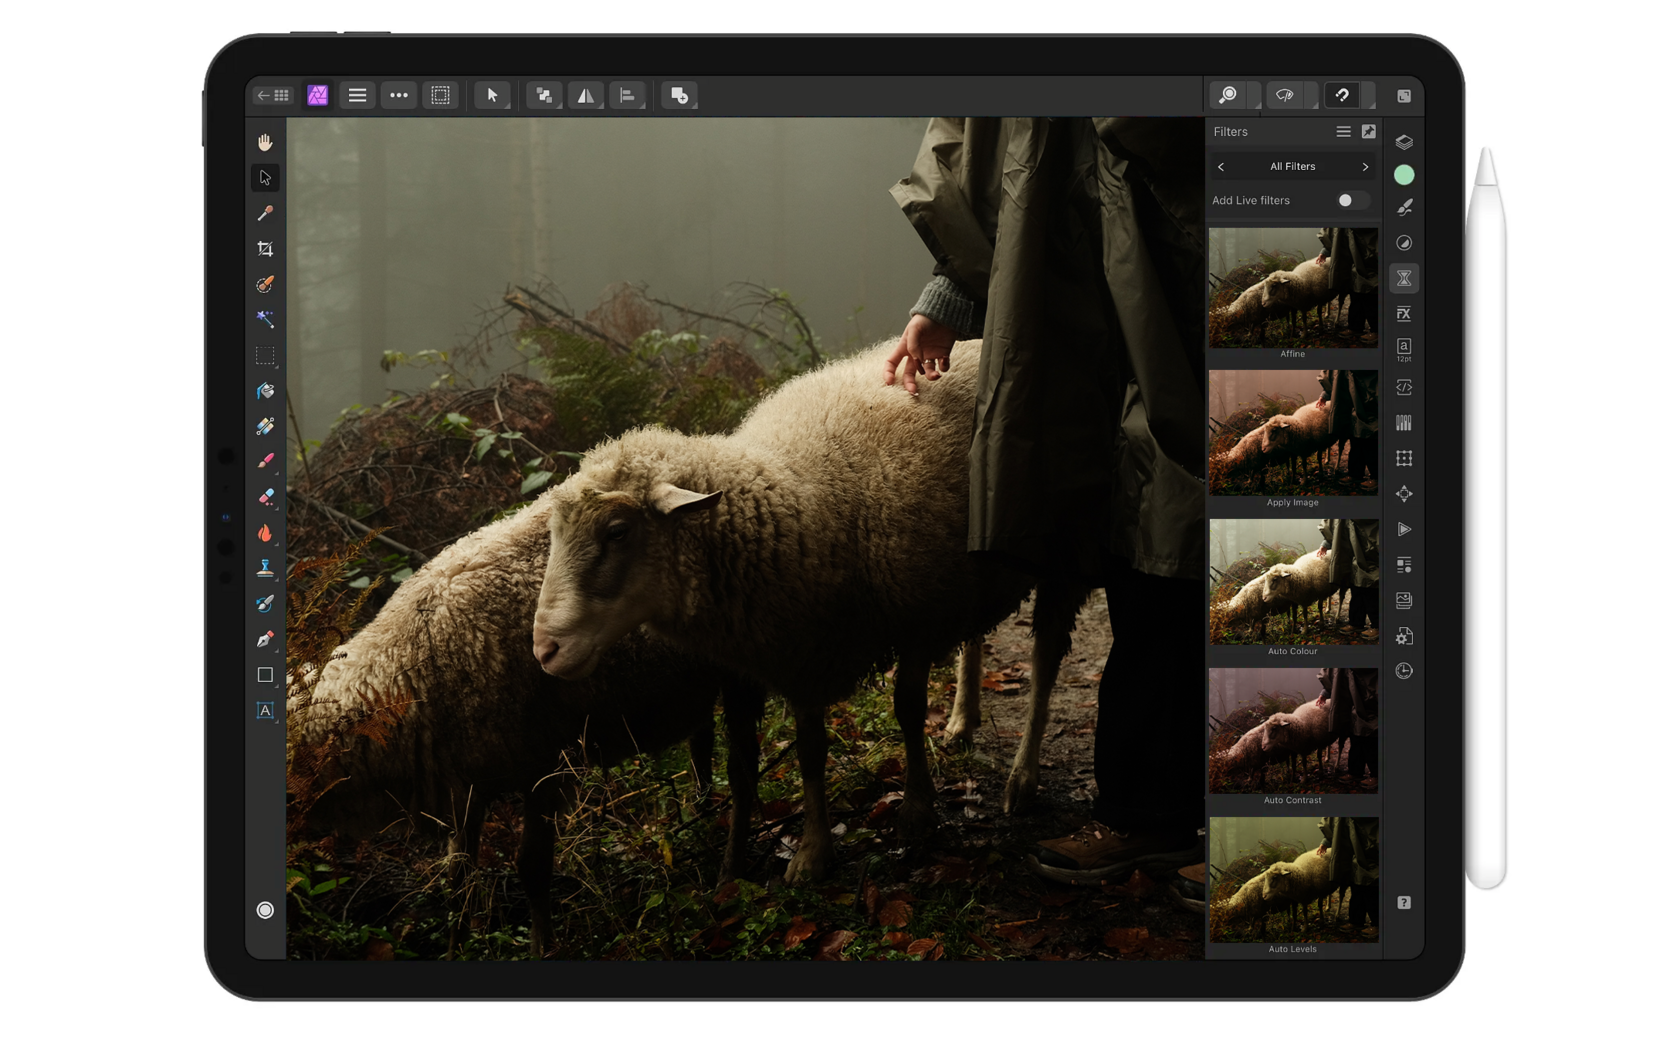This screenshot has height=1041, width=1680.
Task: Select the Crop tool
Action: pos(265,249)
